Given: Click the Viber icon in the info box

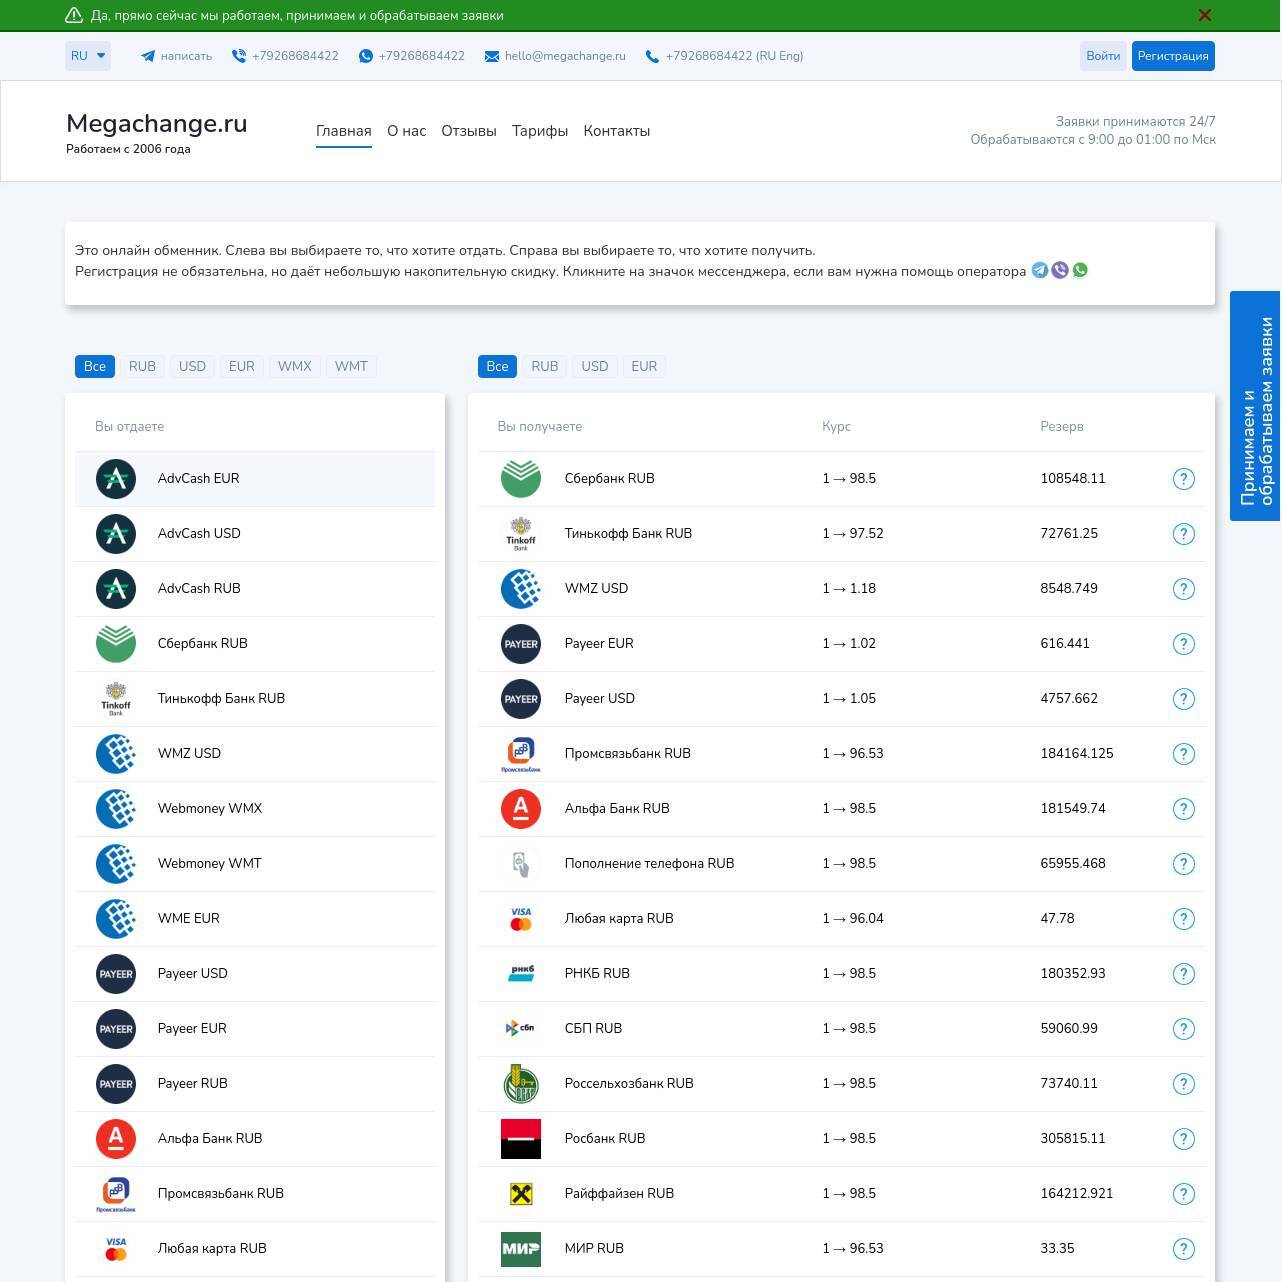Looking at the screenshot, I should [x=1060, y=270].
